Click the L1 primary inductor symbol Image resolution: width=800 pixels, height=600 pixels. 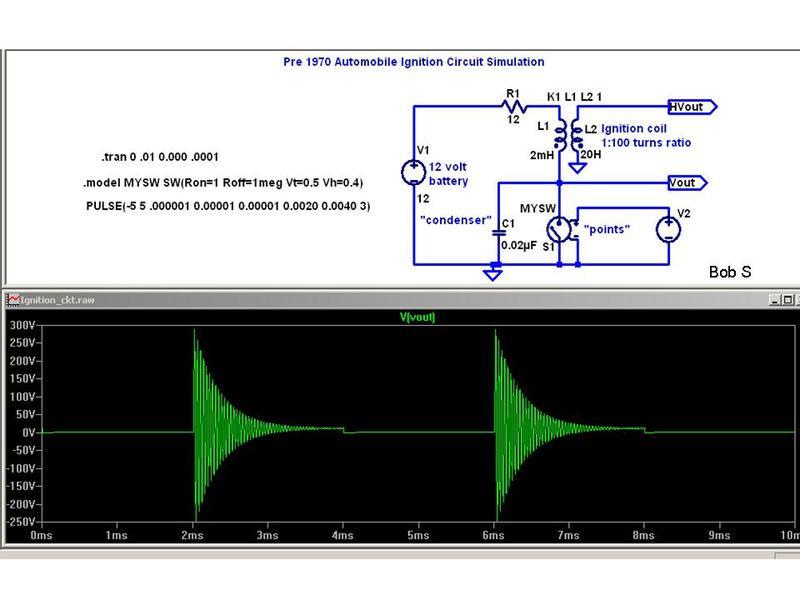561,135
